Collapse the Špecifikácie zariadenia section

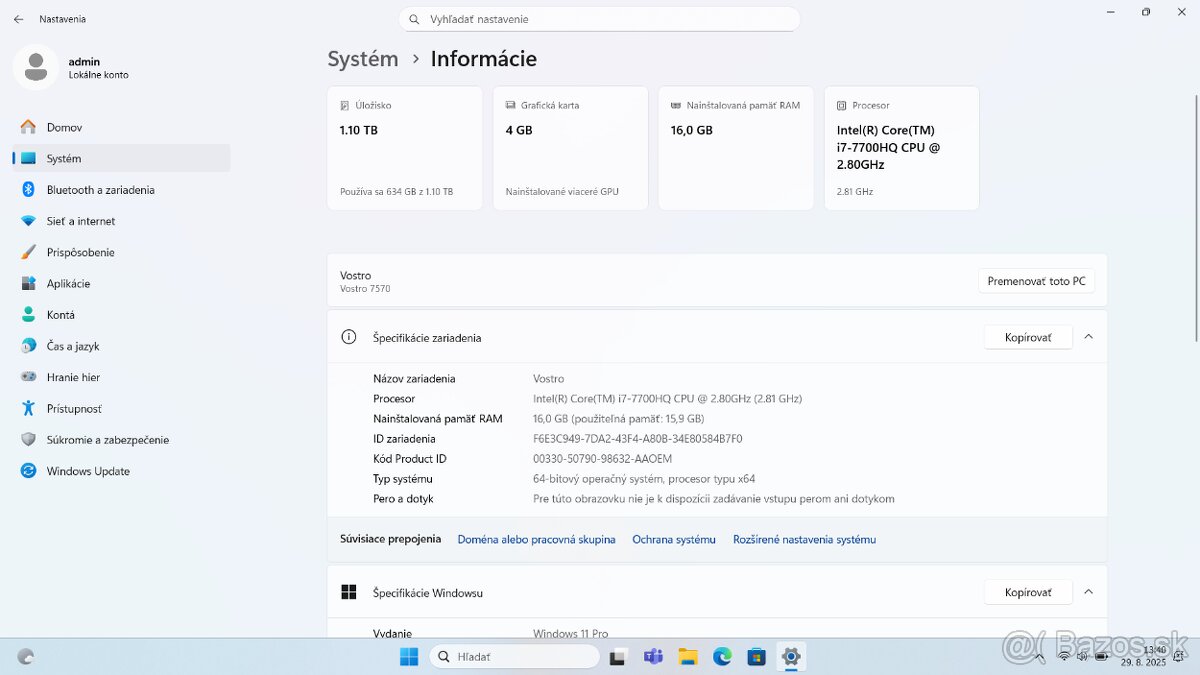(x=1088, y=336)
